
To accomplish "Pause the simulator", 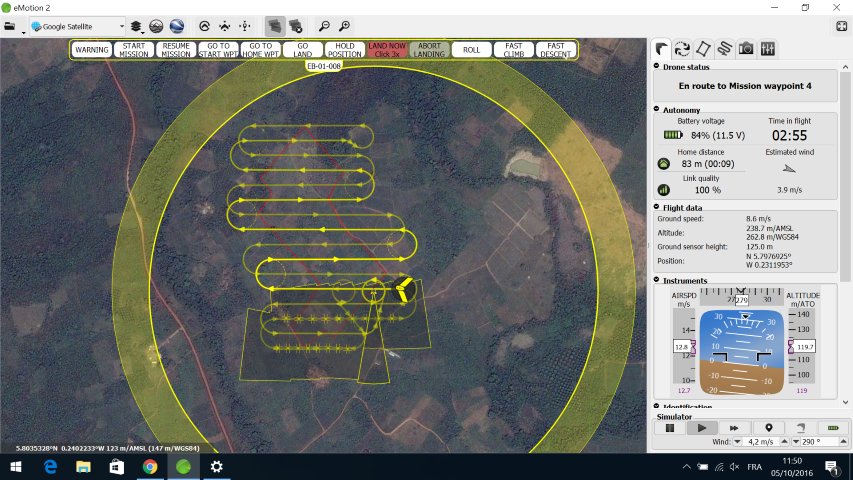I will tap(670, 428).
